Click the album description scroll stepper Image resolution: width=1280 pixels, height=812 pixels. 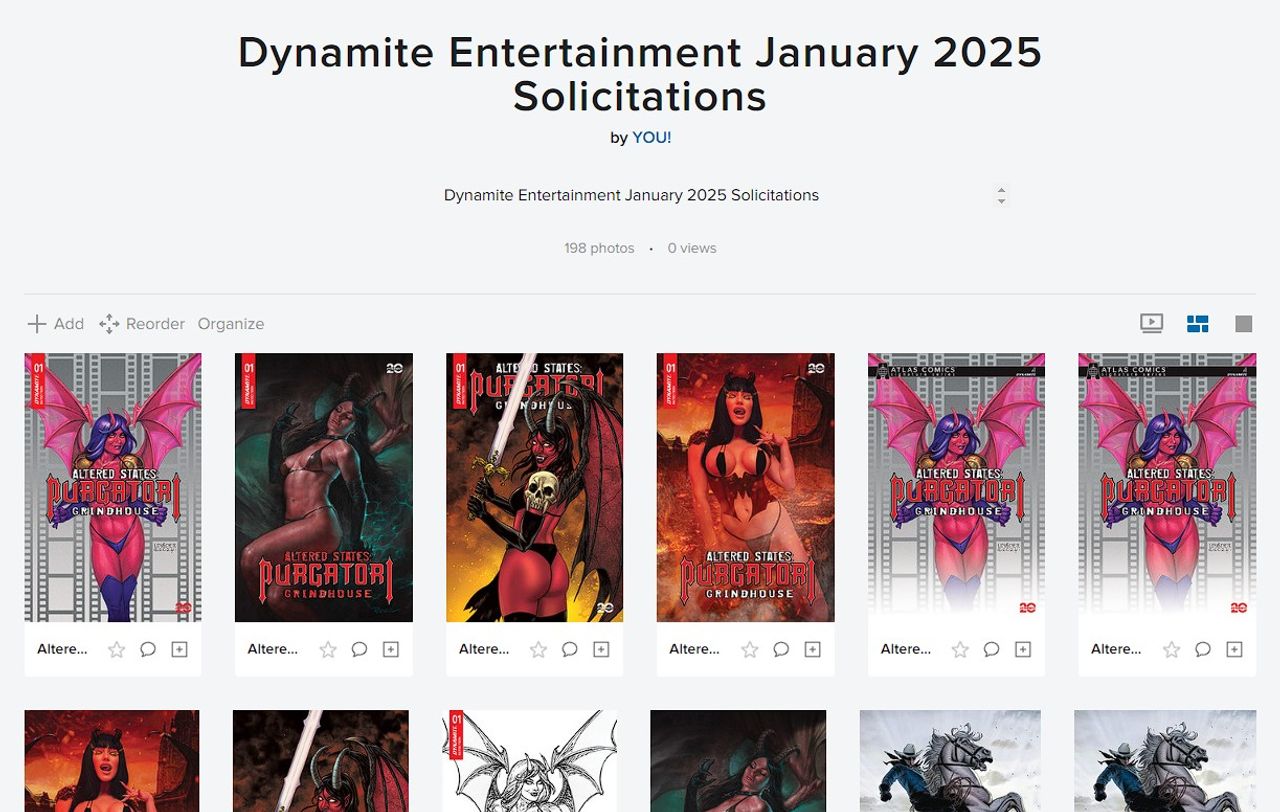pyautogui.click(x=1001, y=195)
